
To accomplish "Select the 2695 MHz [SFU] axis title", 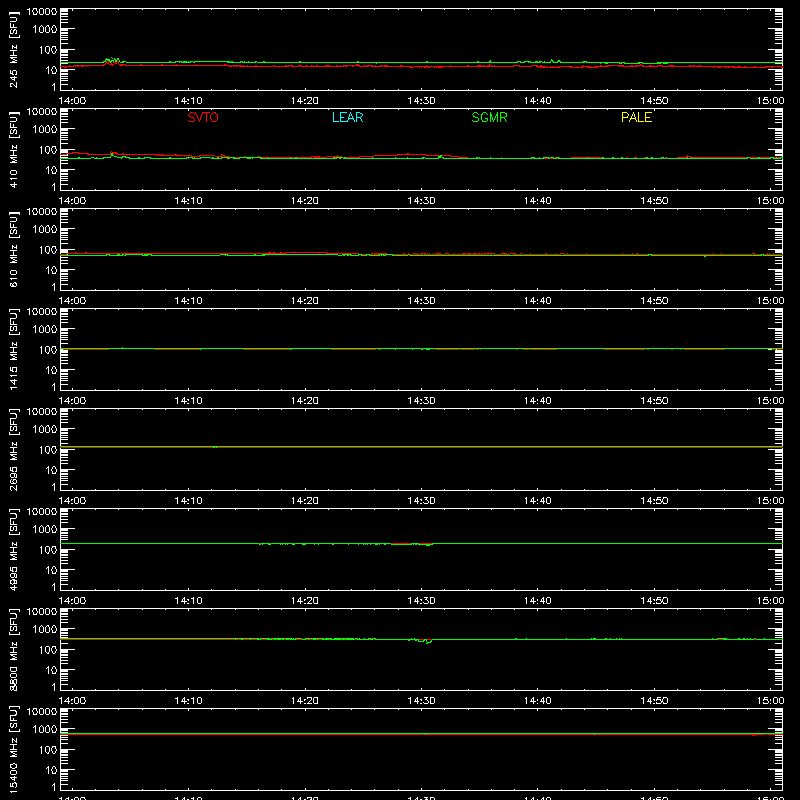I will point(13,449).
